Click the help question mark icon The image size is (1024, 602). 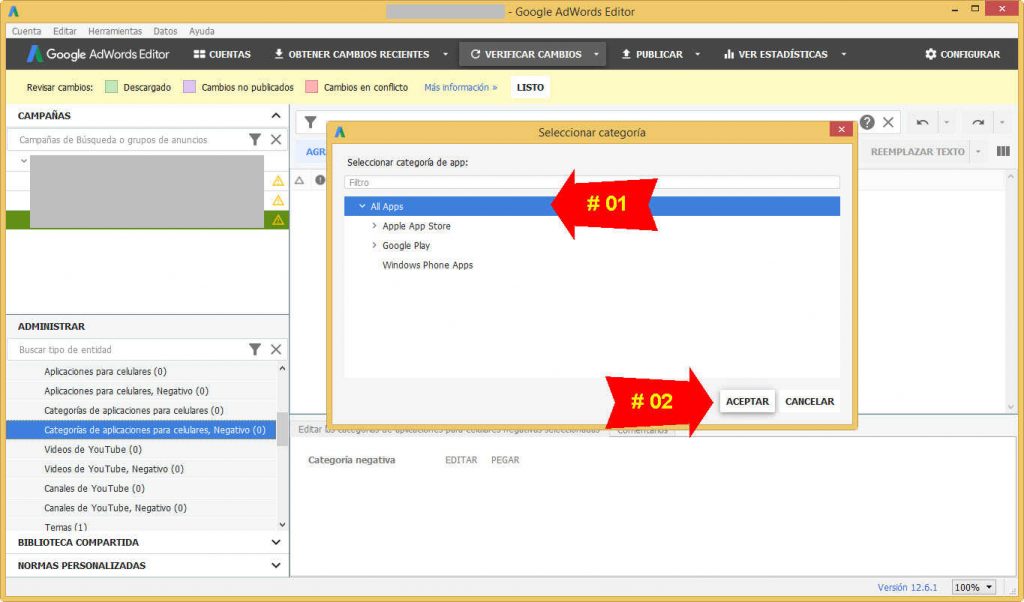coord(865,122)
